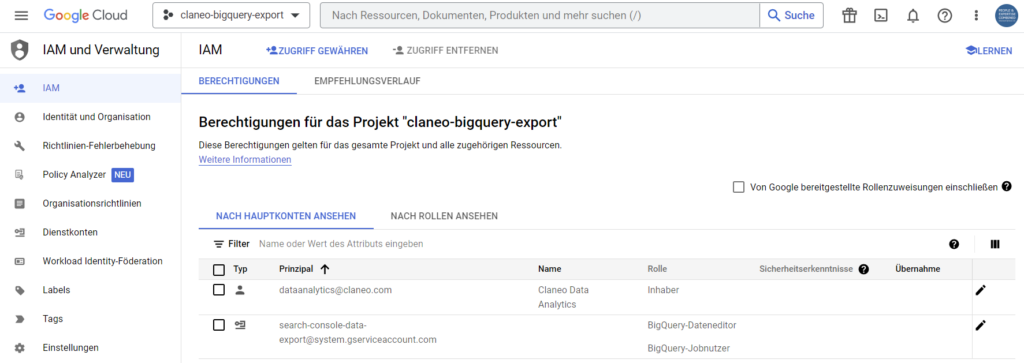This screenshot has height=363, width=1024.
Task: Open the notifications bell
Action: (913, 16)
